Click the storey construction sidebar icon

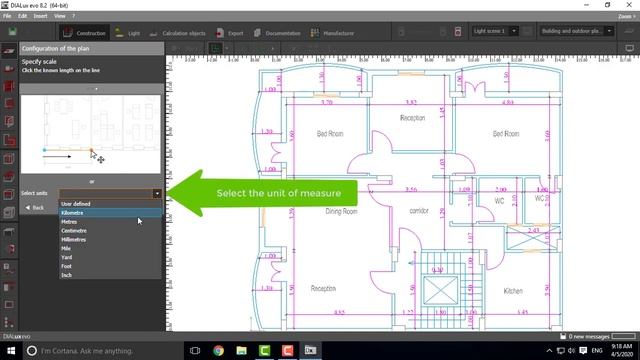click(9, 104)
